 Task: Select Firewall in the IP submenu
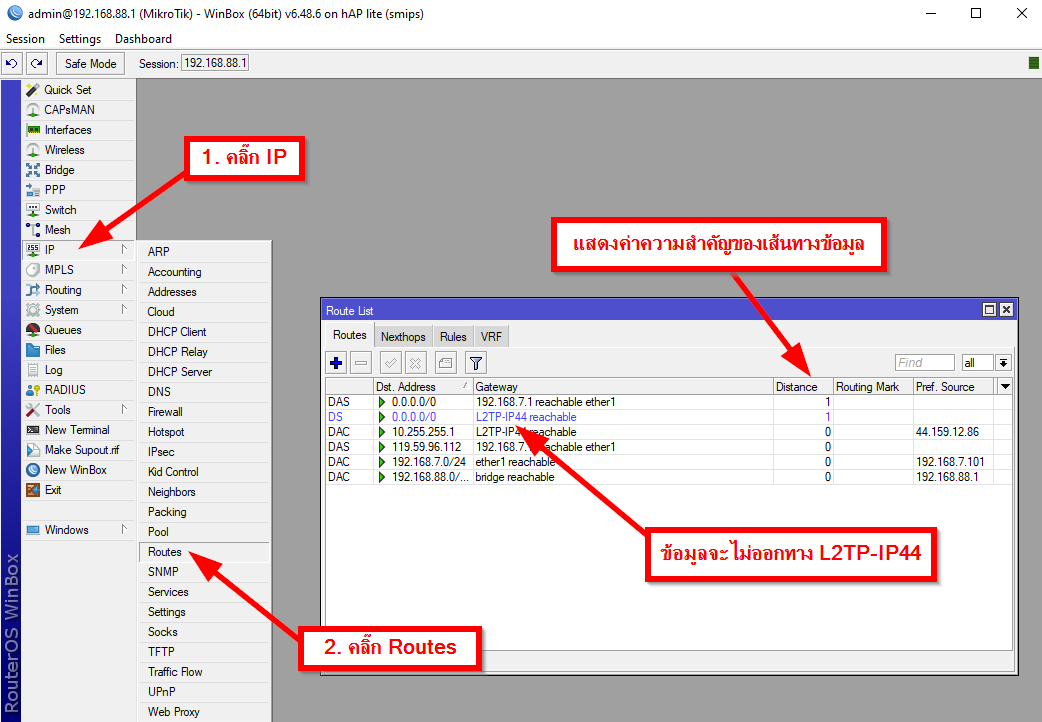[205, 412]
